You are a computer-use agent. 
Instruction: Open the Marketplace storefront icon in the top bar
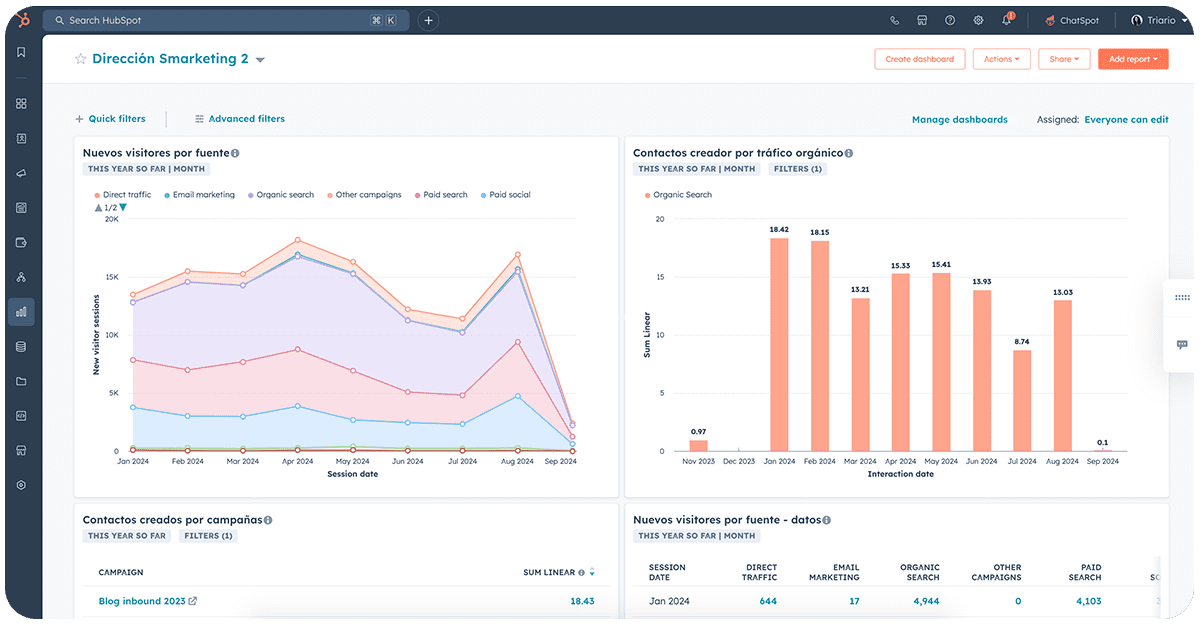(922, 20)
